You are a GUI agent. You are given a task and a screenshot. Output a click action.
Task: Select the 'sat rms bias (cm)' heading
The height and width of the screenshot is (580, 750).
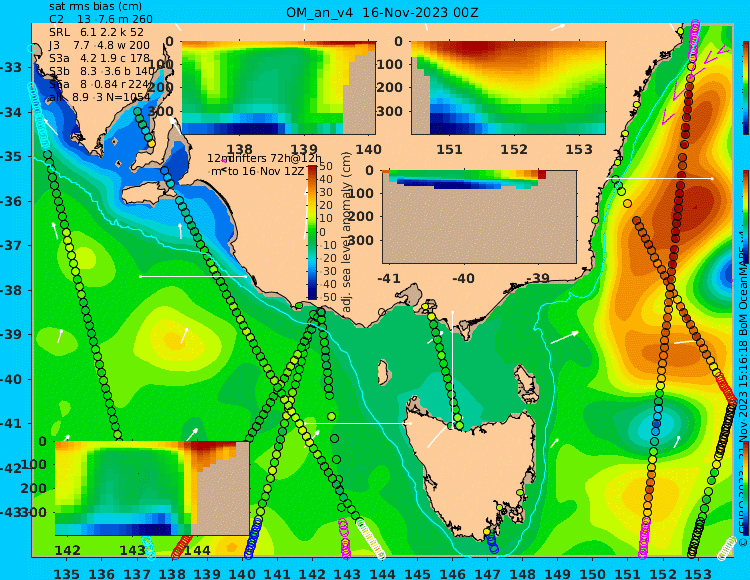tap(95, 6)
